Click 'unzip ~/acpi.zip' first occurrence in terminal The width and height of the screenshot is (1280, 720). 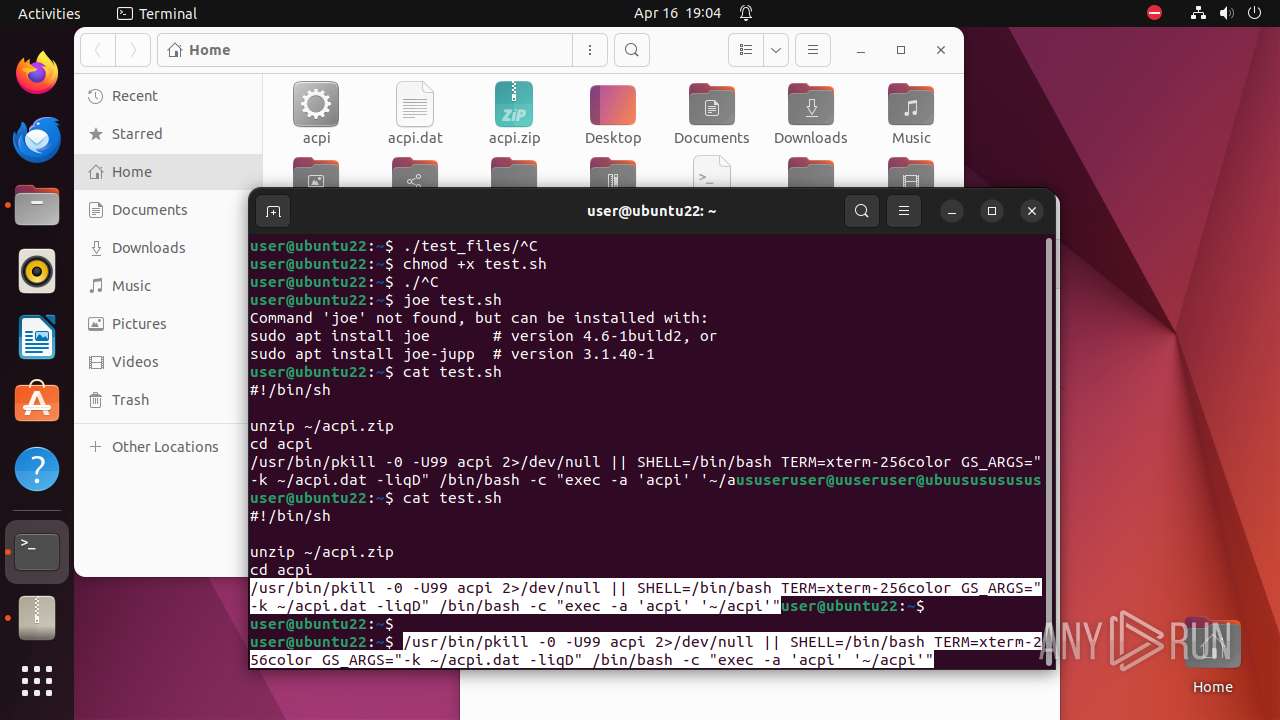322,426
